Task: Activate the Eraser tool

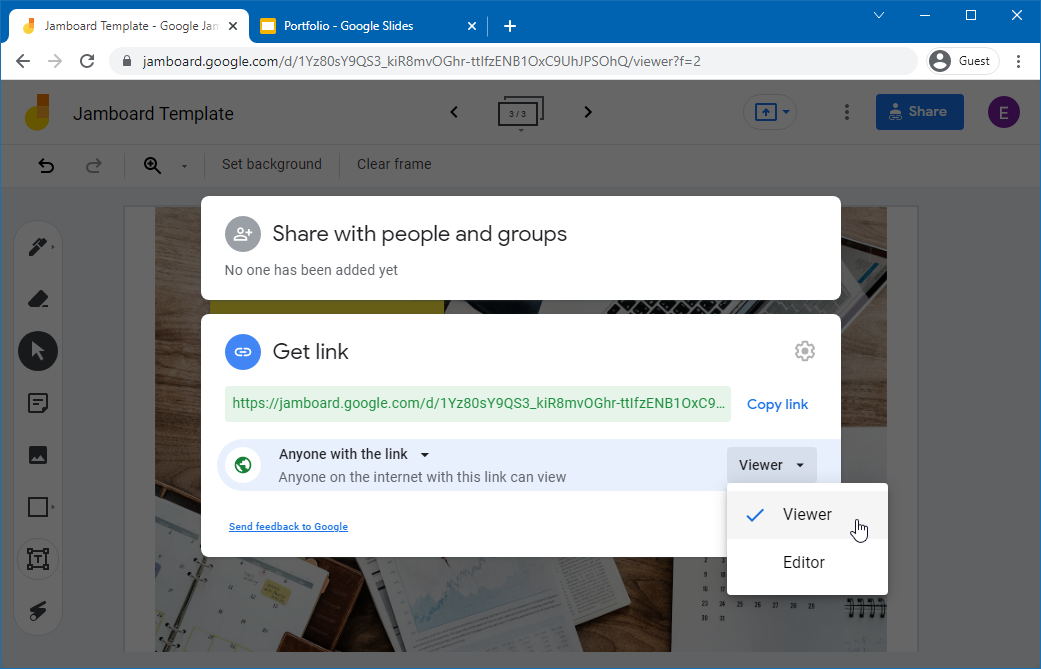Action: [38, 298]
